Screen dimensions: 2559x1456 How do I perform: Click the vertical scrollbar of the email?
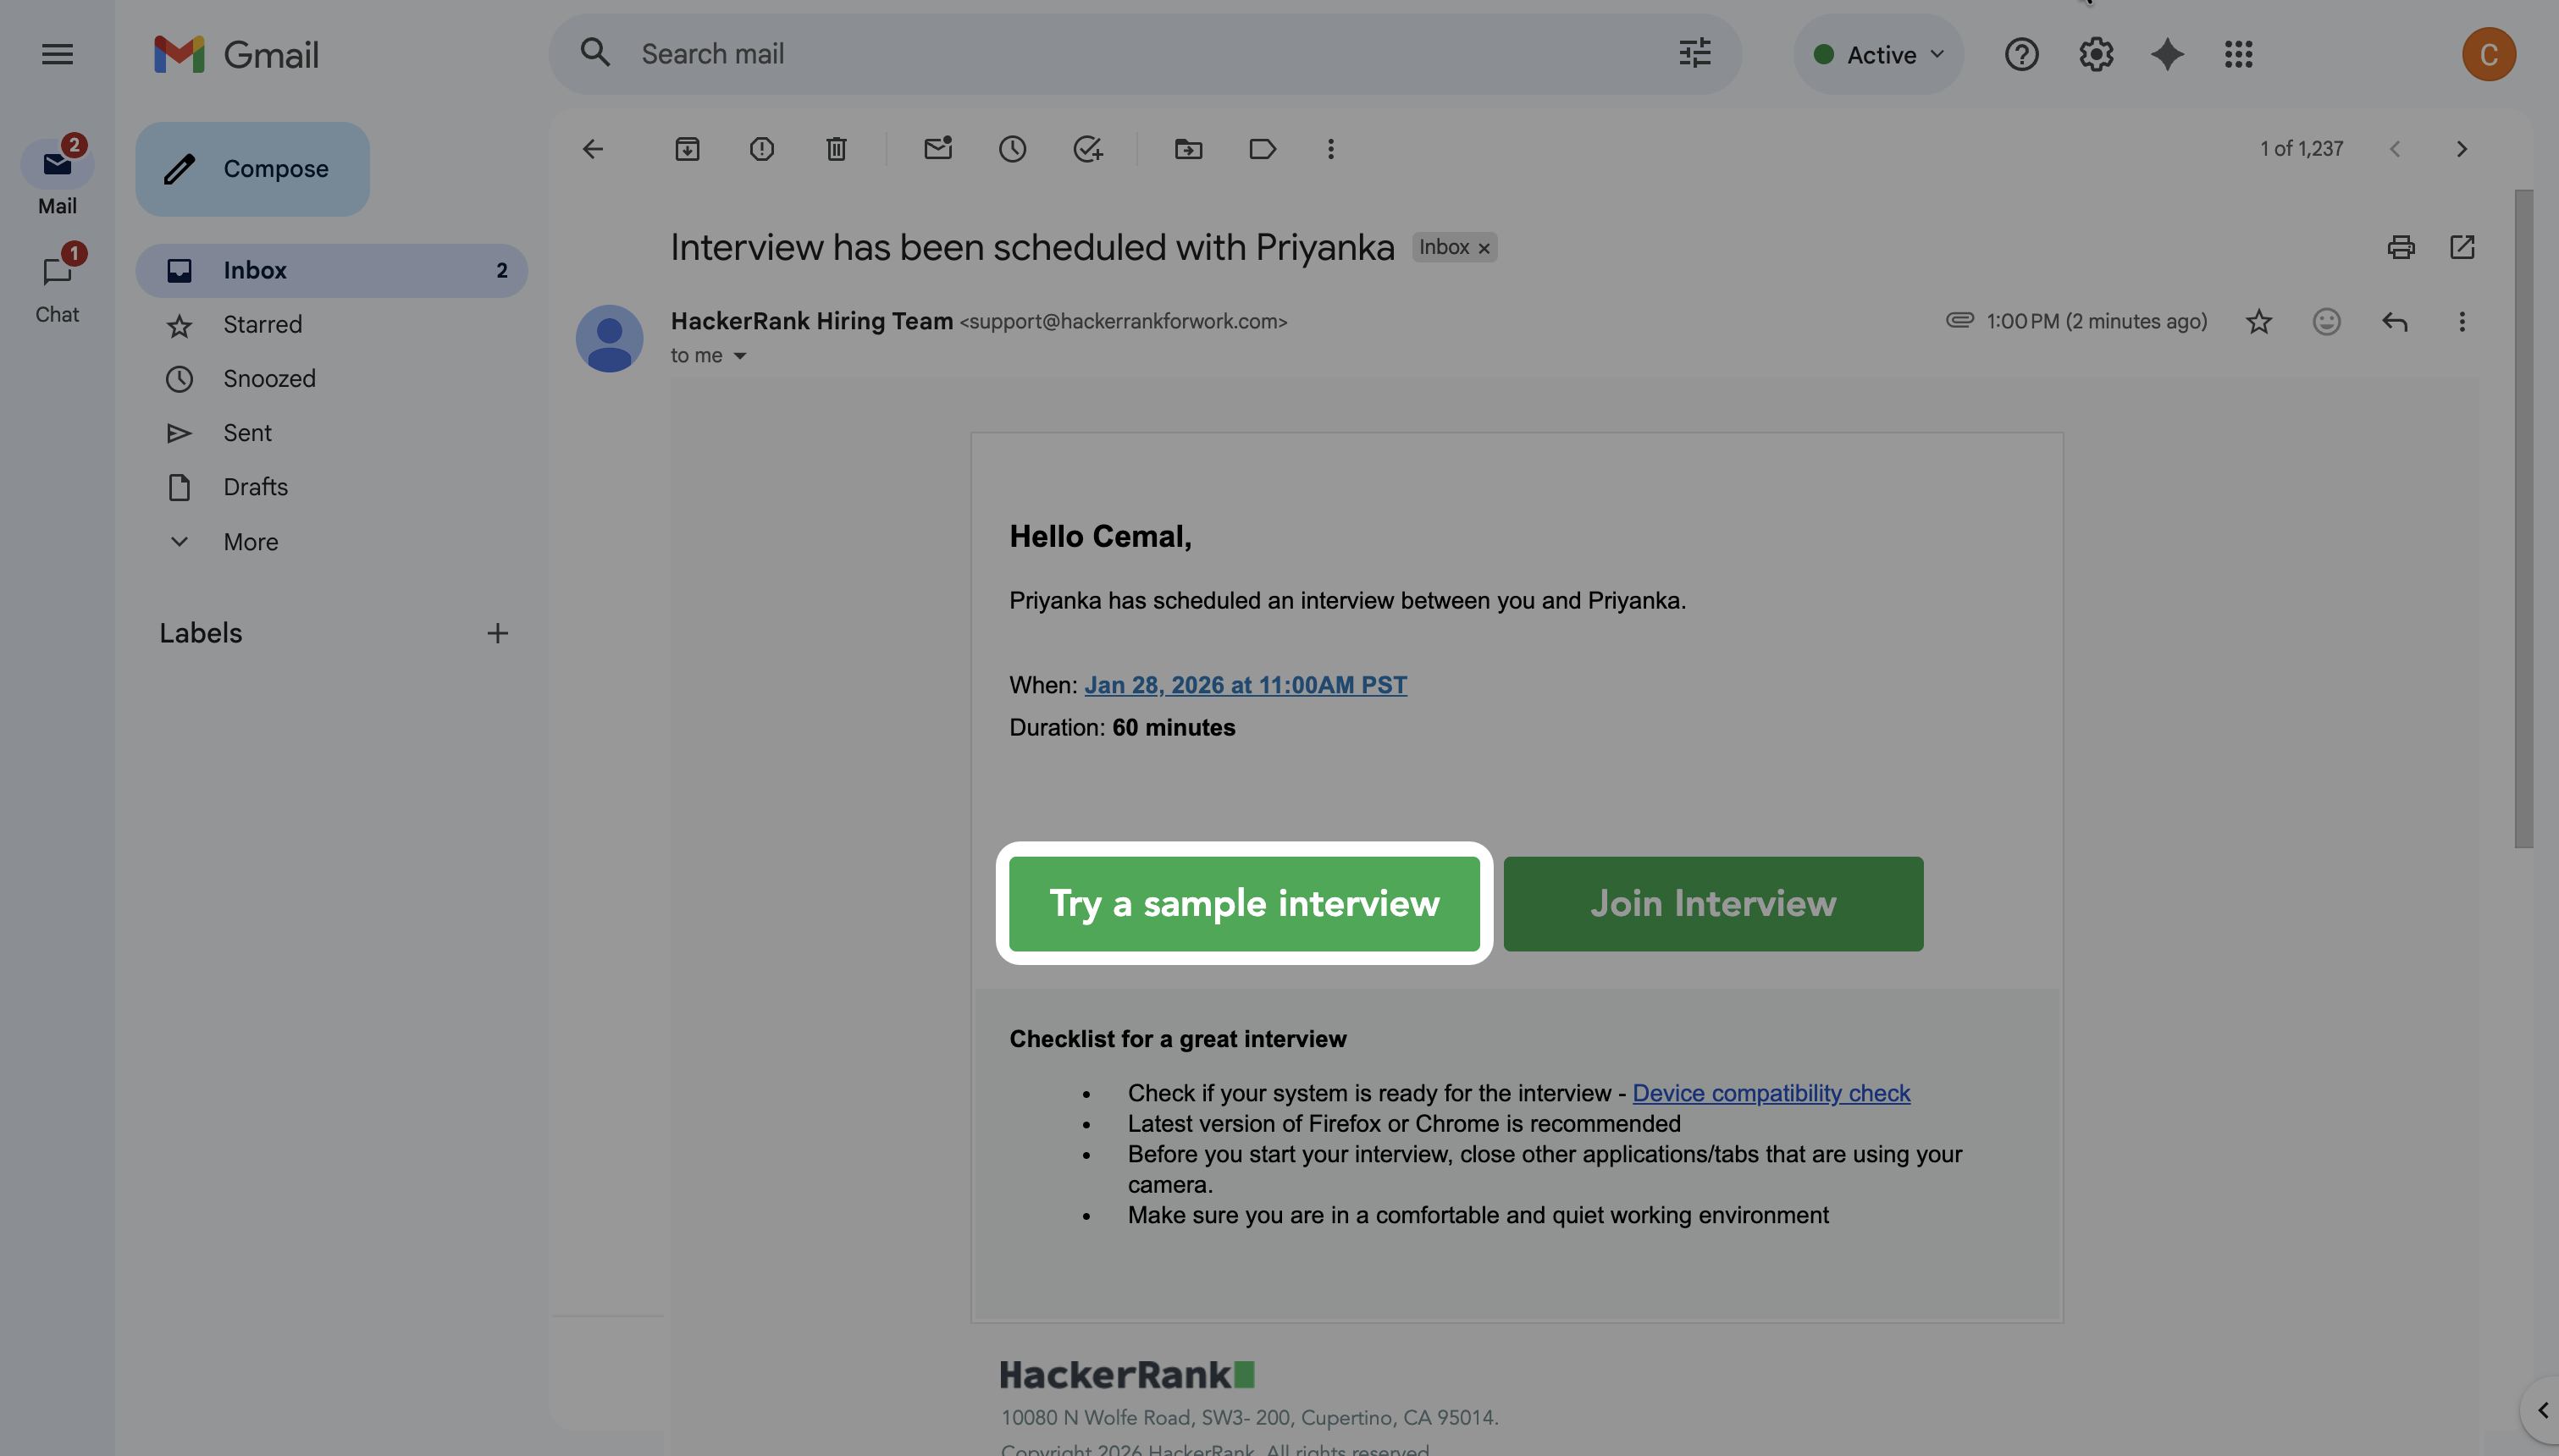point(2523,518)
